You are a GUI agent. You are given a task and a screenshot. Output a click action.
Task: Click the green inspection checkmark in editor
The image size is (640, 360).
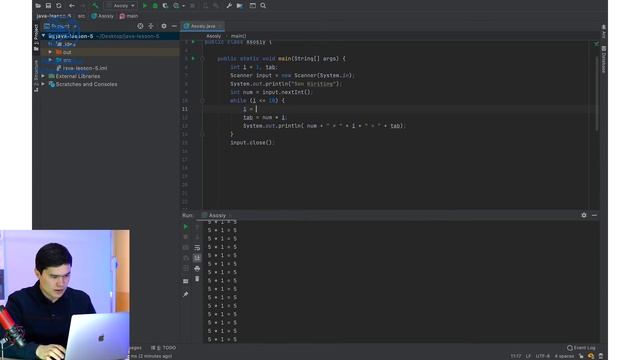[596, 43]
